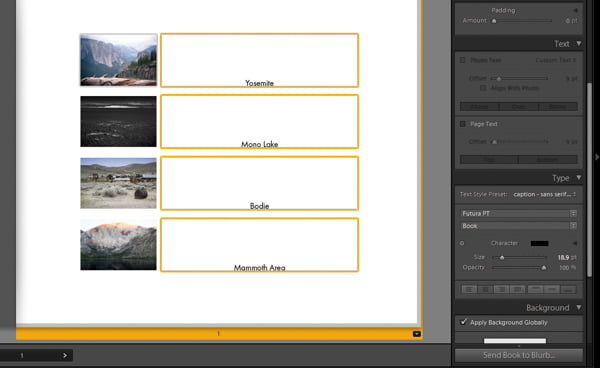600x368 pixels.
Task: Align text left icon
Action: [469, 290]
